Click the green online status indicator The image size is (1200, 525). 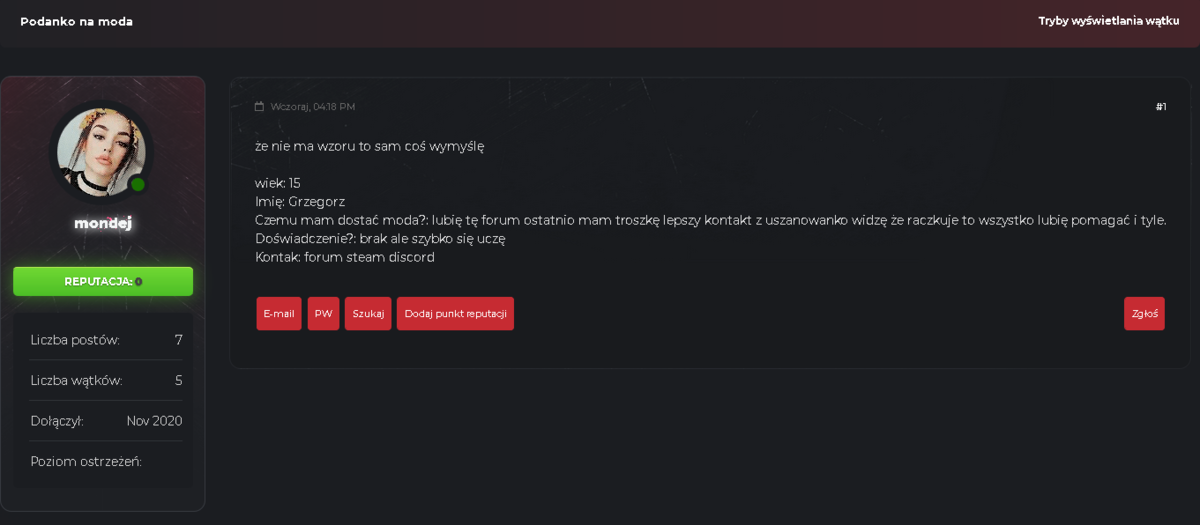tap(138, 184)
